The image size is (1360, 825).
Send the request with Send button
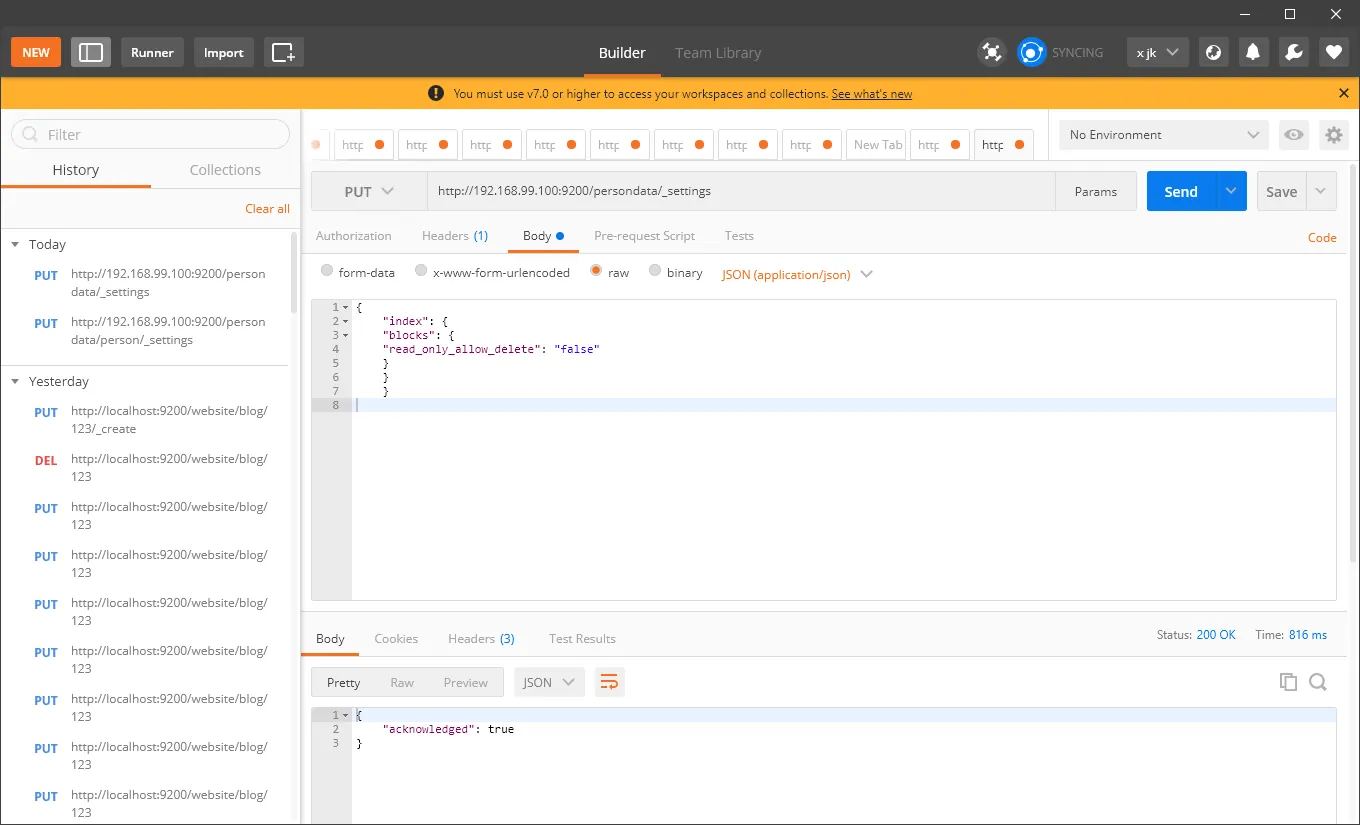click(1181, 191)
